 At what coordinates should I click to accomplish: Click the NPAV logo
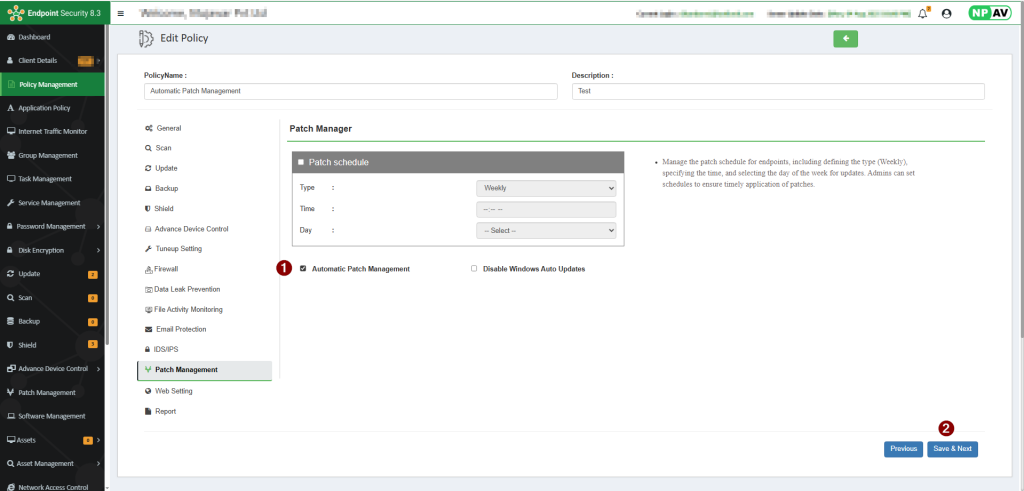pyautogui.click(x=989, y=14)
